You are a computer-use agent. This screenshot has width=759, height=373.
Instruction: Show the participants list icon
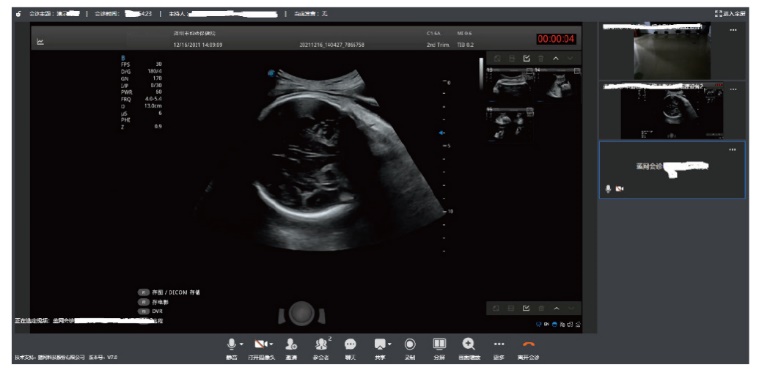point(321,344)
